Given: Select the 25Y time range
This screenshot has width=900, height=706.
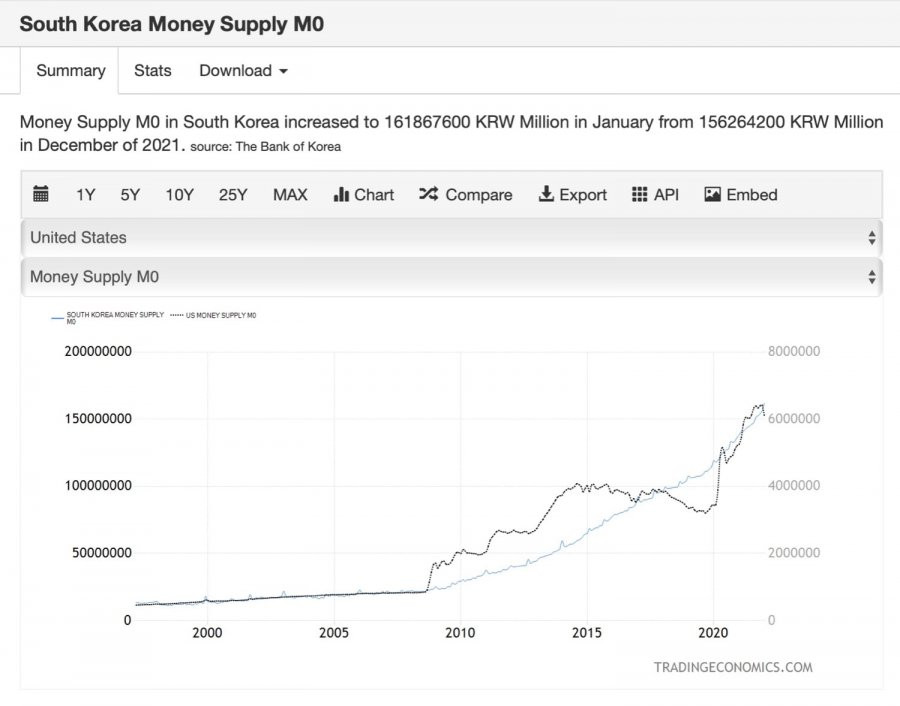Looking at the screenshot, I should pyautogui.click(x=233, y=195).
